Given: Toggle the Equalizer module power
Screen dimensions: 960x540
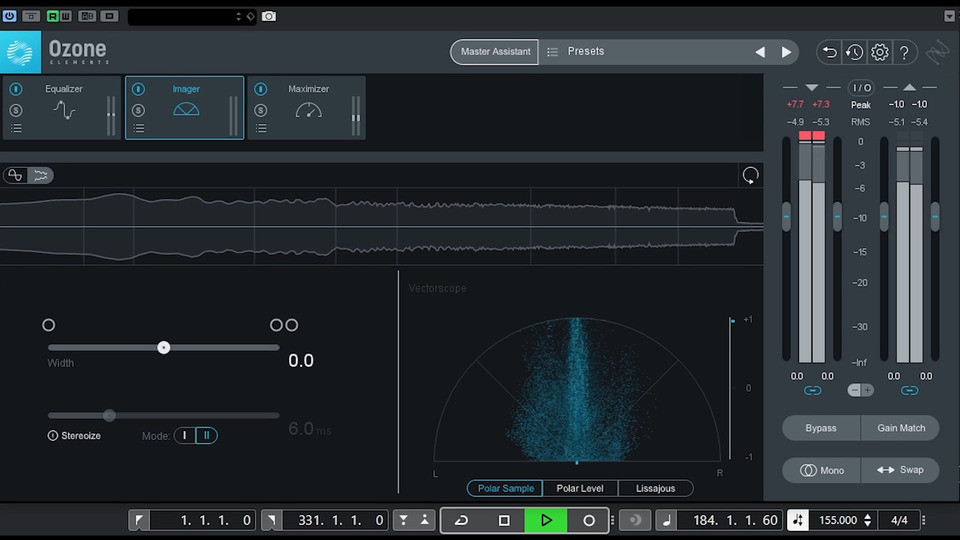Looking at the screenshot, I should 16,89.
